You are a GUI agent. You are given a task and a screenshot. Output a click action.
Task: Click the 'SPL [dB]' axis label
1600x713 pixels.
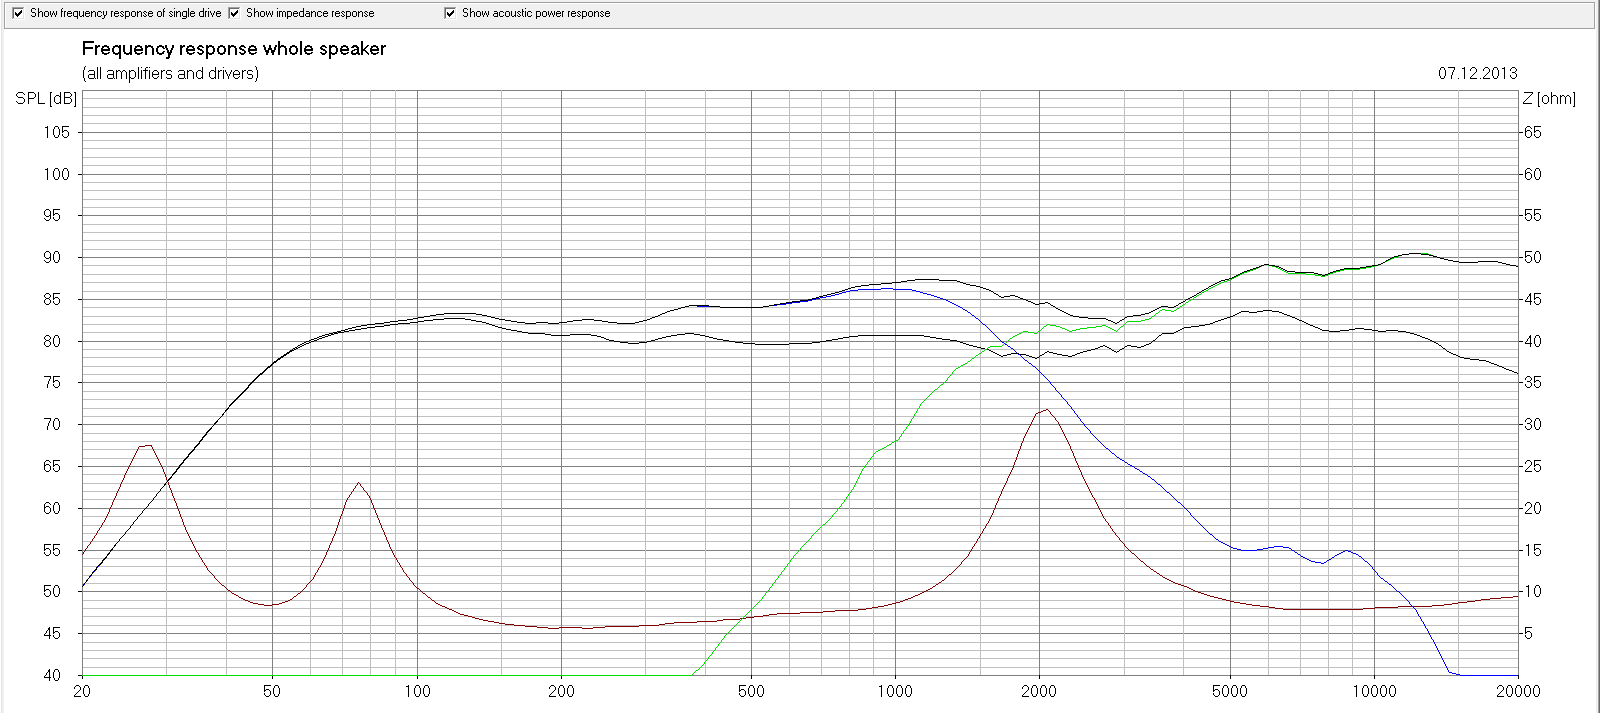click(46, 98)
